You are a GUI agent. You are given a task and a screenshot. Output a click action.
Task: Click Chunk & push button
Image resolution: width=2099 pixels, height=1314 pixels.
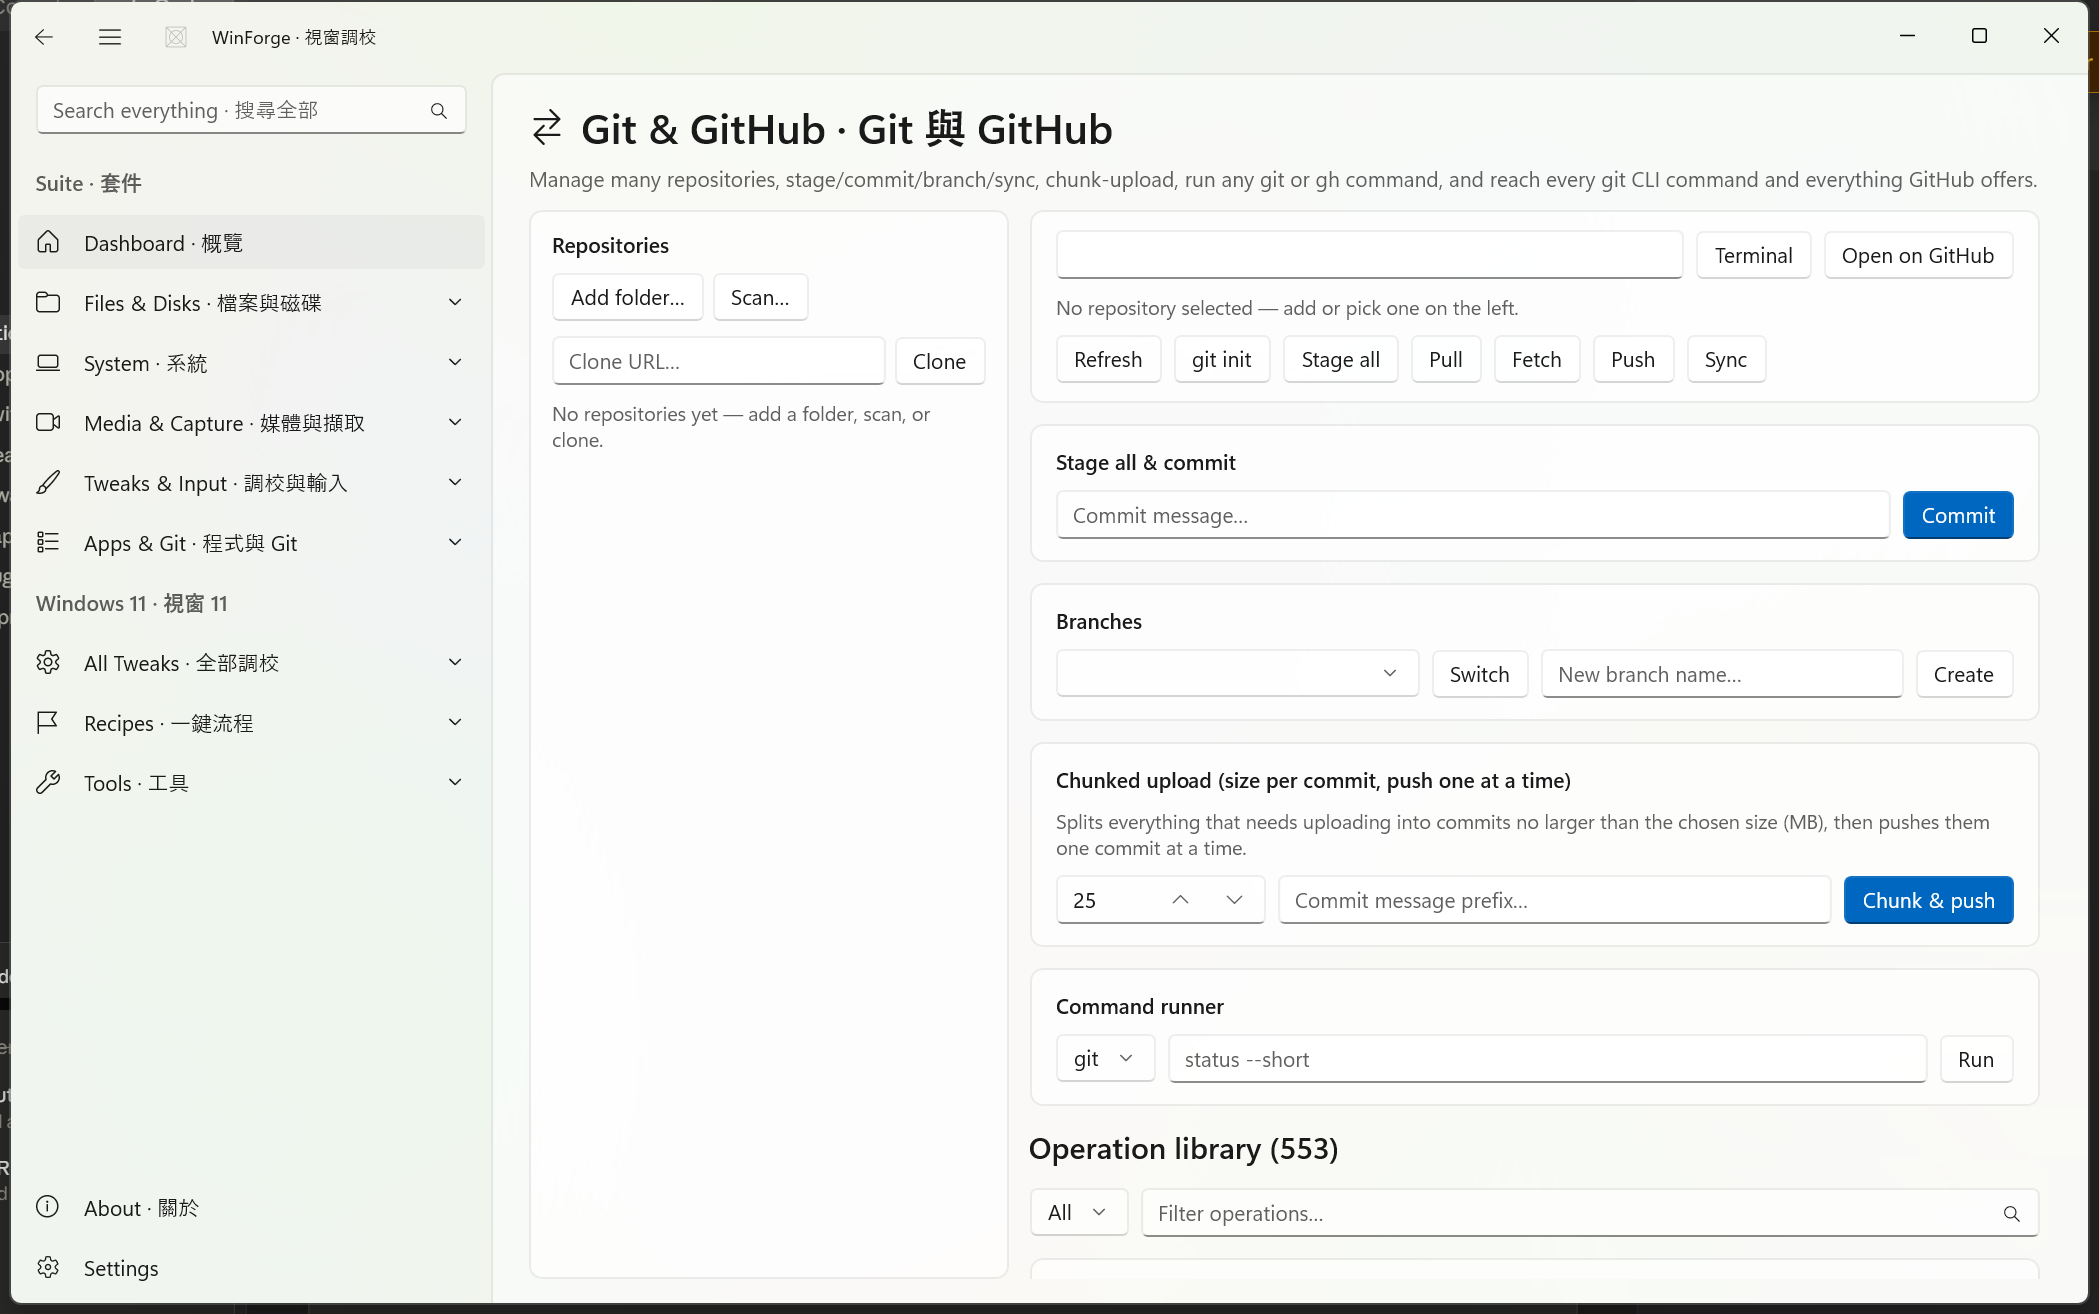[x=1928, y=900]
